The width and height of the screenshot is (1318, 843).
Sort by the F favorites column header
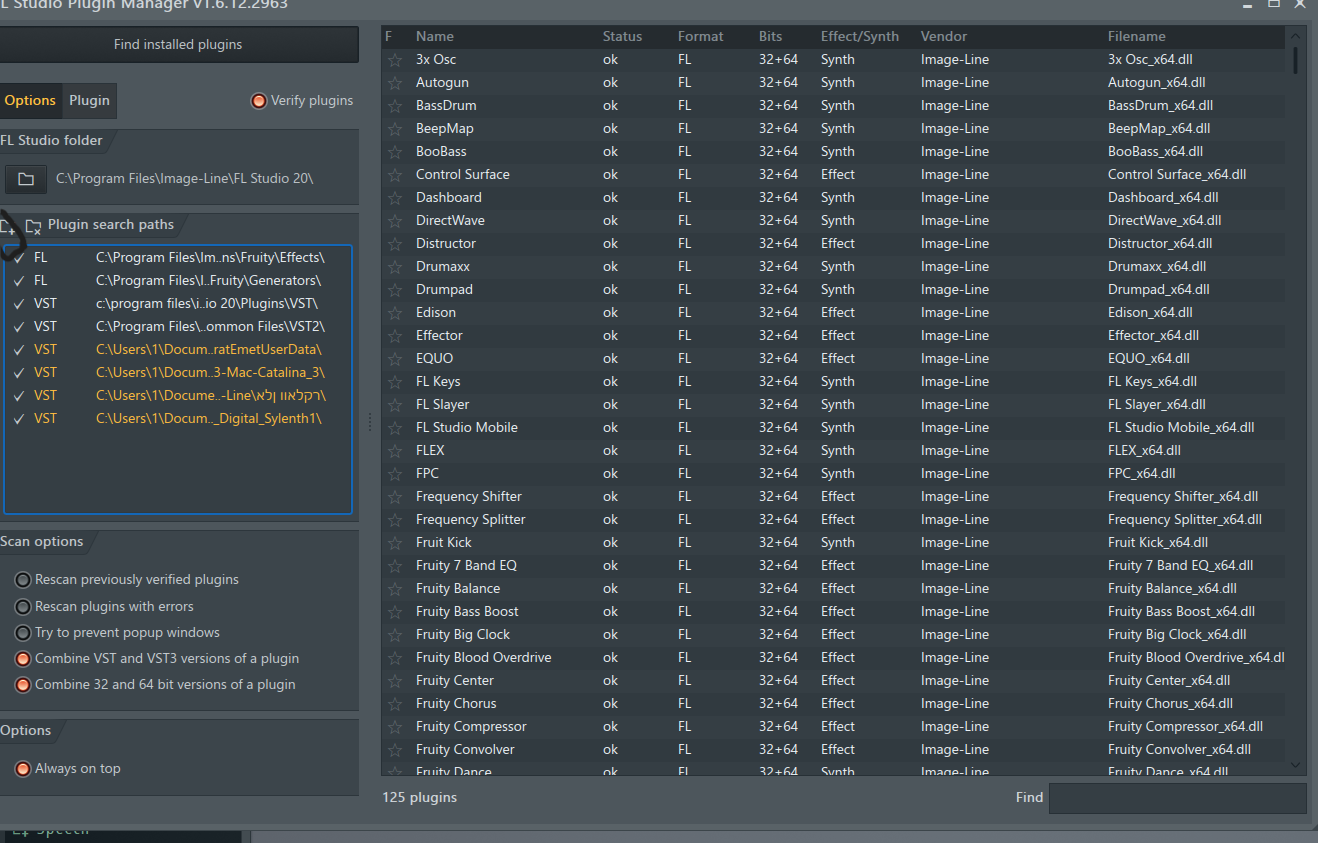(389, 37)
